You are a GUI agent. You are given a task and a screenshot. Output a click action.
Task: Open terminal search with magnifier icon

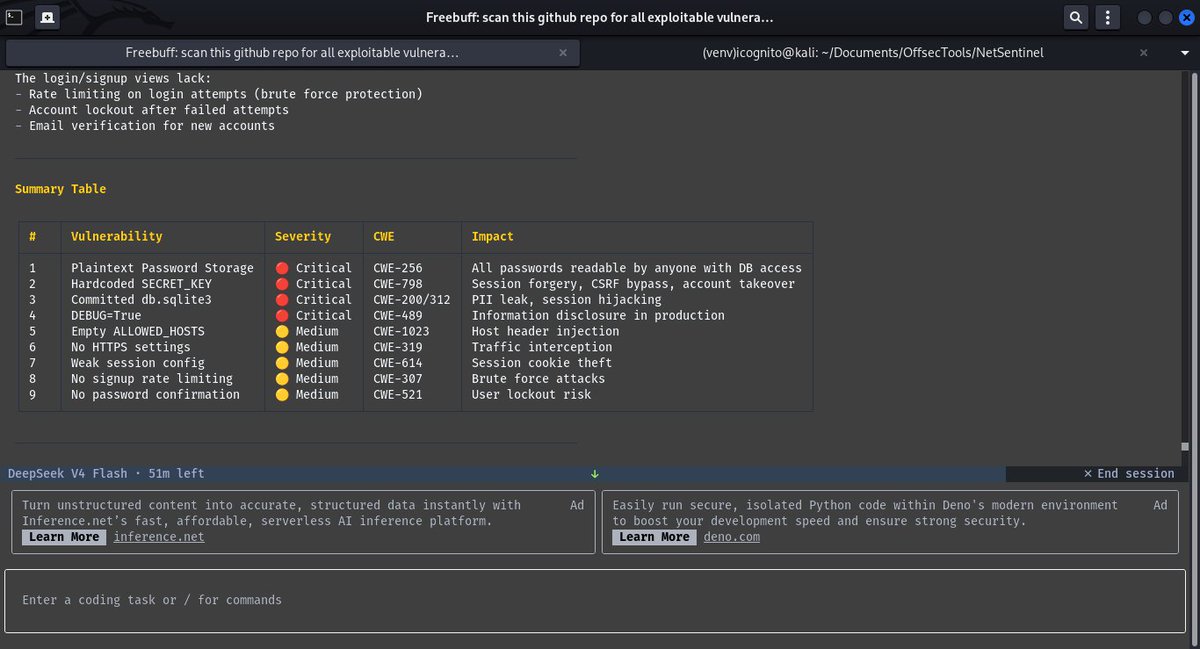(x=1075, y=17)
